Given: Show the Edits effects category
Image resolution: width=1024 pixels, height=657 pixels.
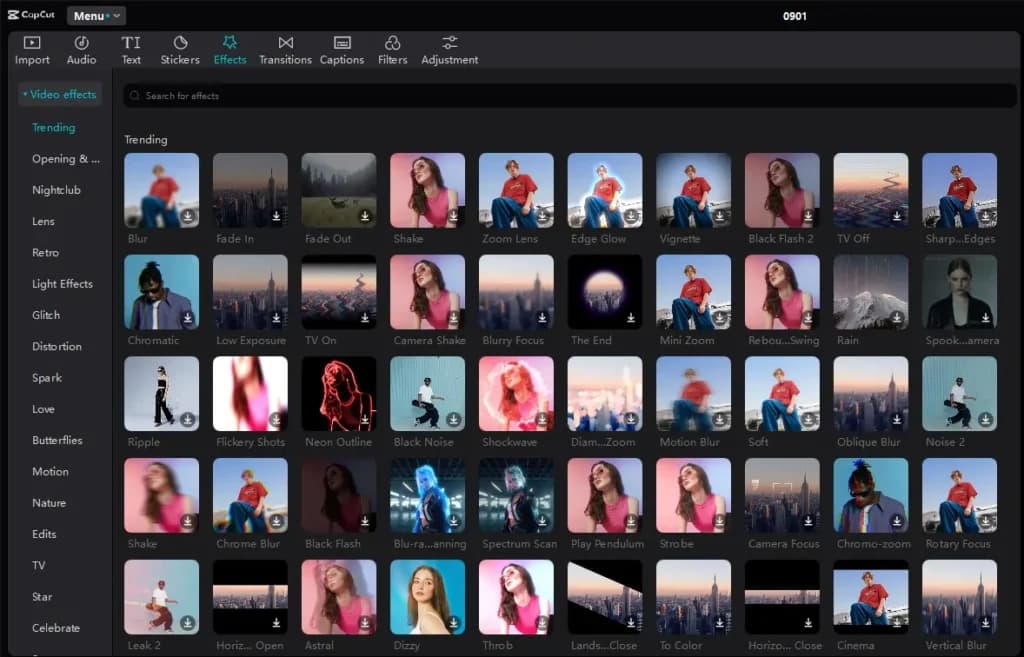Looking at the screenshot, I should [x=44, y=534].
